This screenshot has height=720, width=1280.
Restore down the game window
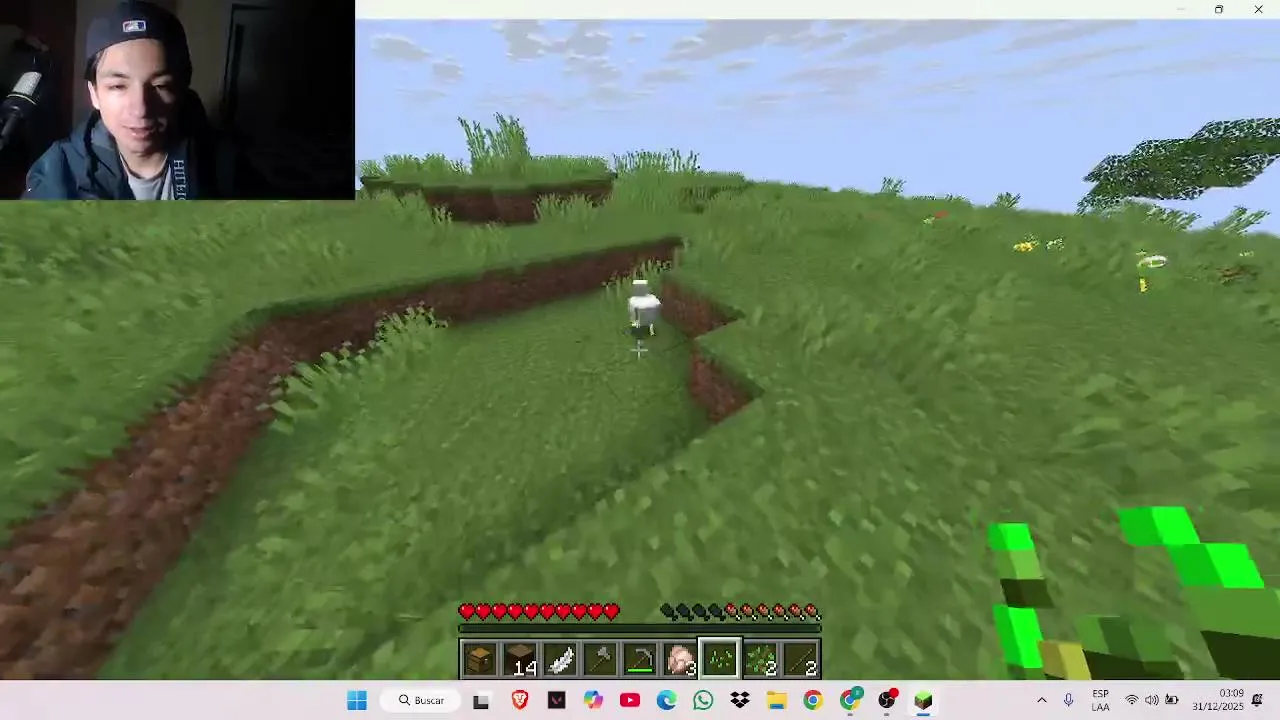coord(1218,9)
